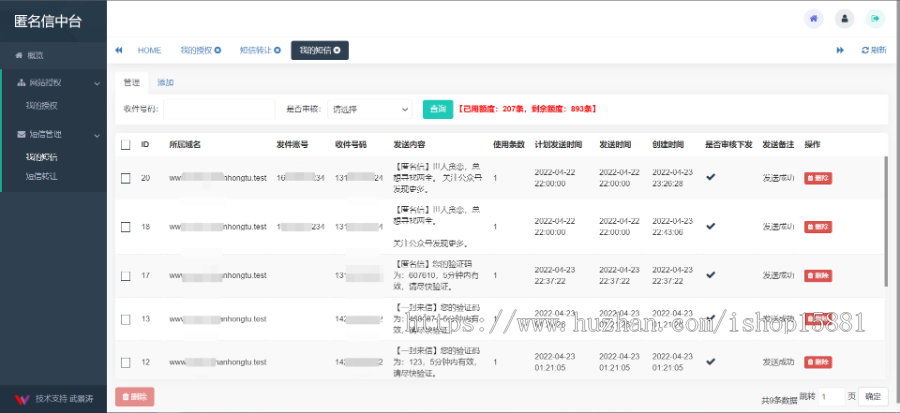The image size is (900, 413).
Task: Open the HOME tab
Action: click(149, 50)
